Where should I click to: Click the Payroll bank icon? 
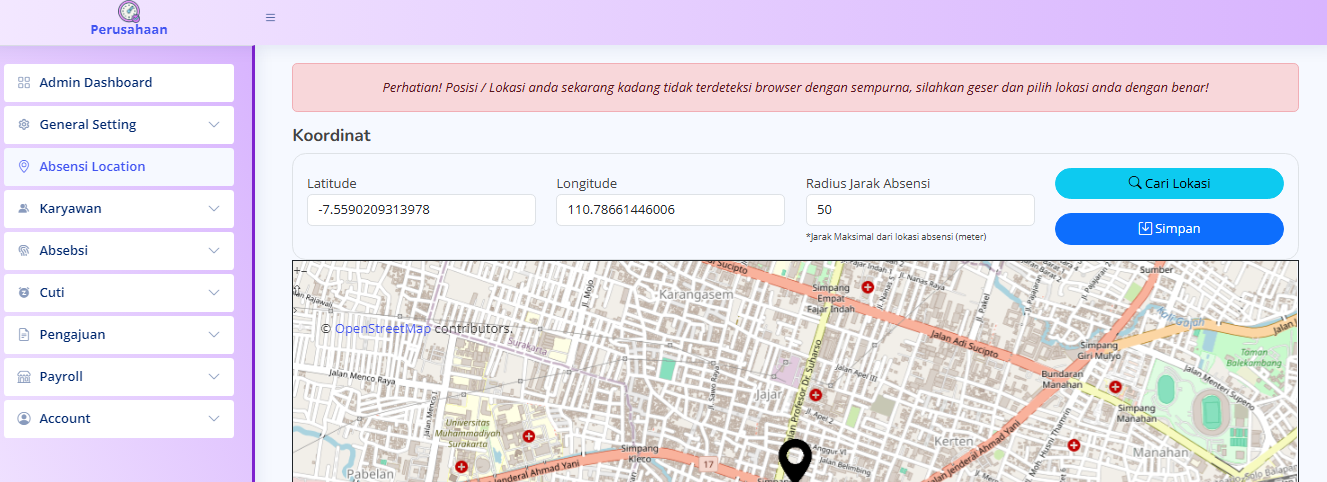(24, 377)
